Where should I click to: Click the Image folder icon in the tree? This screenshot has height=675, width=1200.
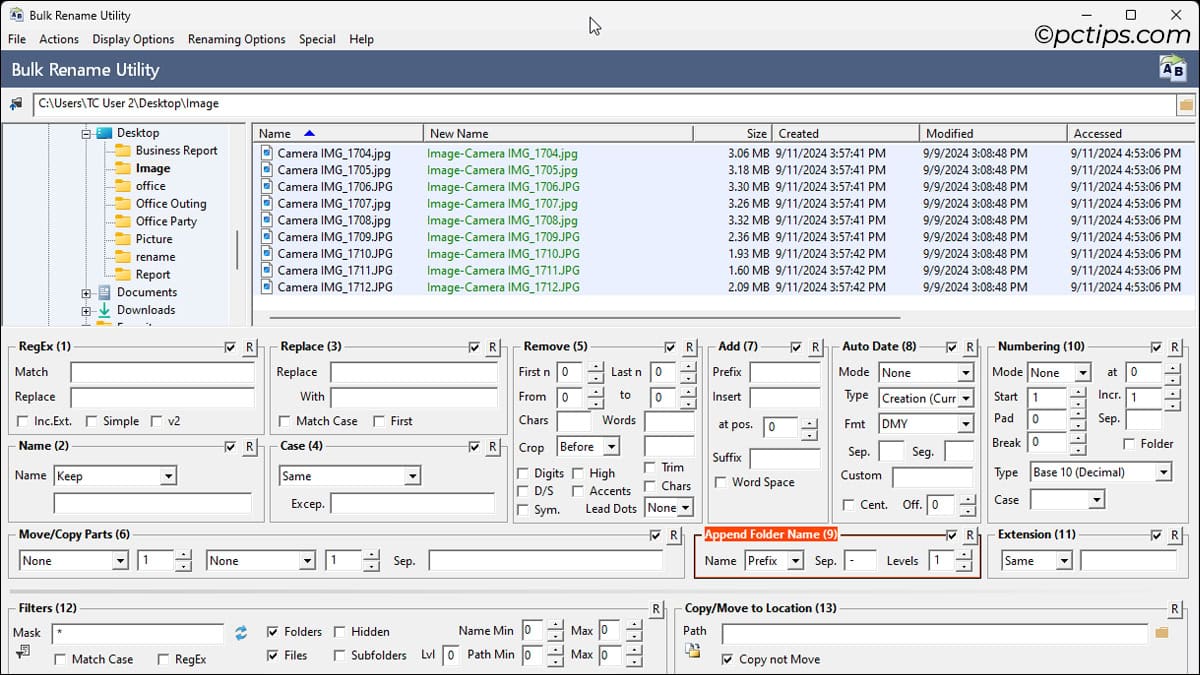coord(123,169)
